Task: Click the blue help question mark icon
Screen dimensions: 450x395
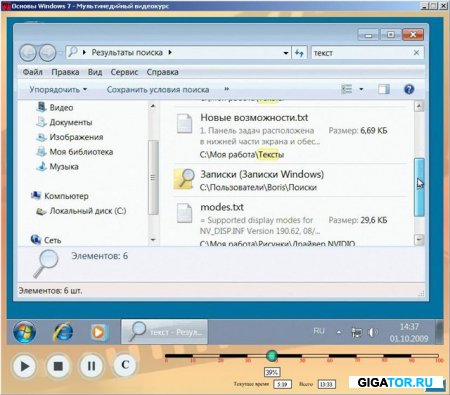Action: pos(409,89)
